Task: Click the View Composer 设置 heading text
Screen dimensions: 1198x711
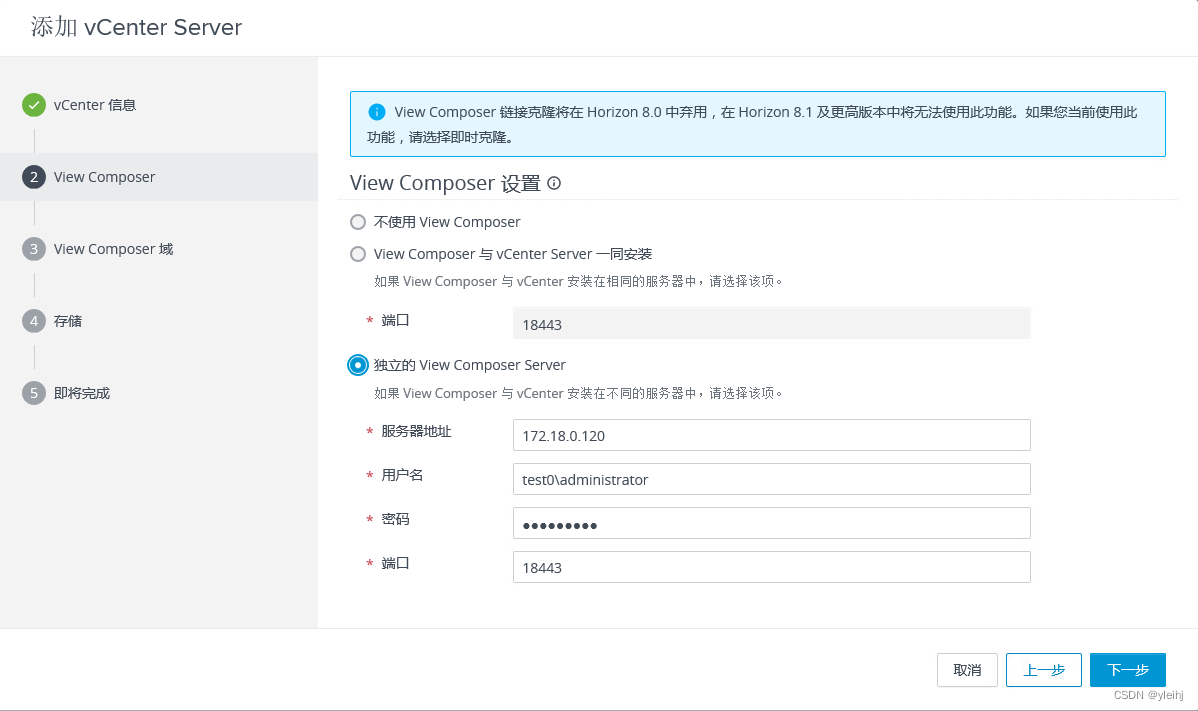Action: (x=445, y=183)
